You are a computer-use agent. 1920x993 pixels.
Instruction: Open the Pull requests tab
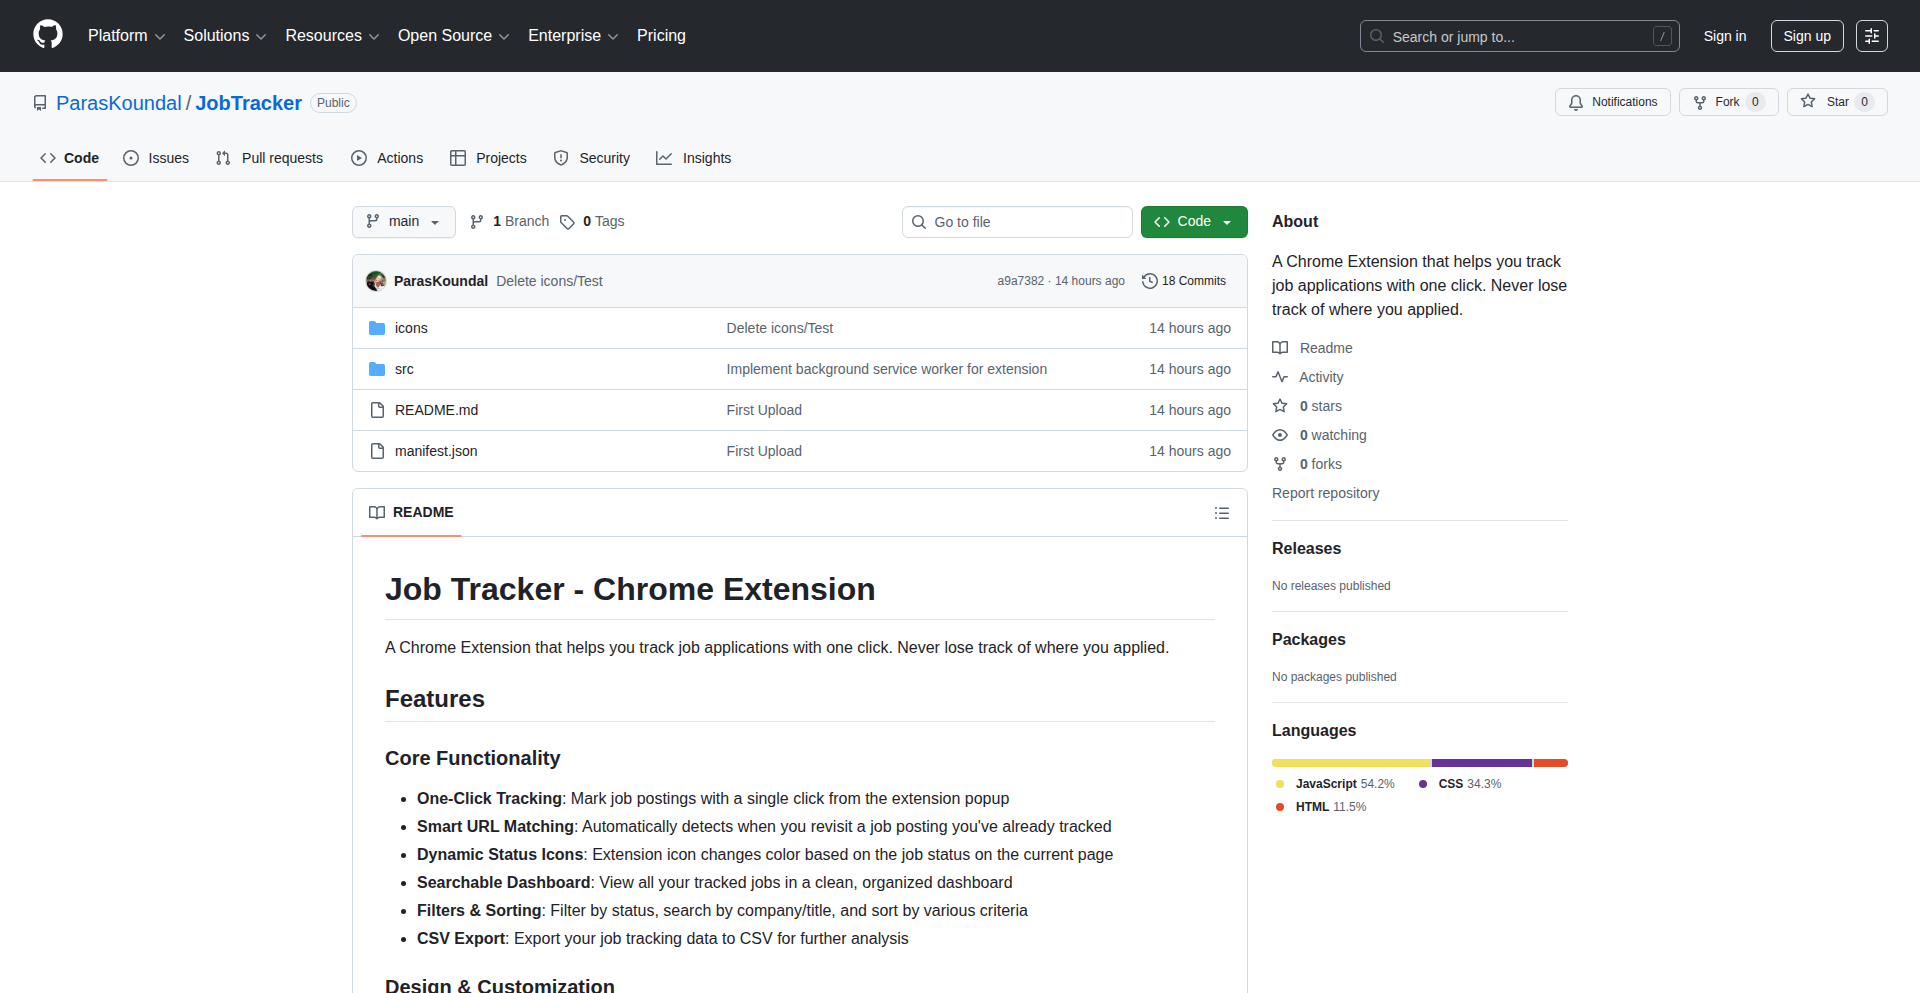[x=270, y=158]
